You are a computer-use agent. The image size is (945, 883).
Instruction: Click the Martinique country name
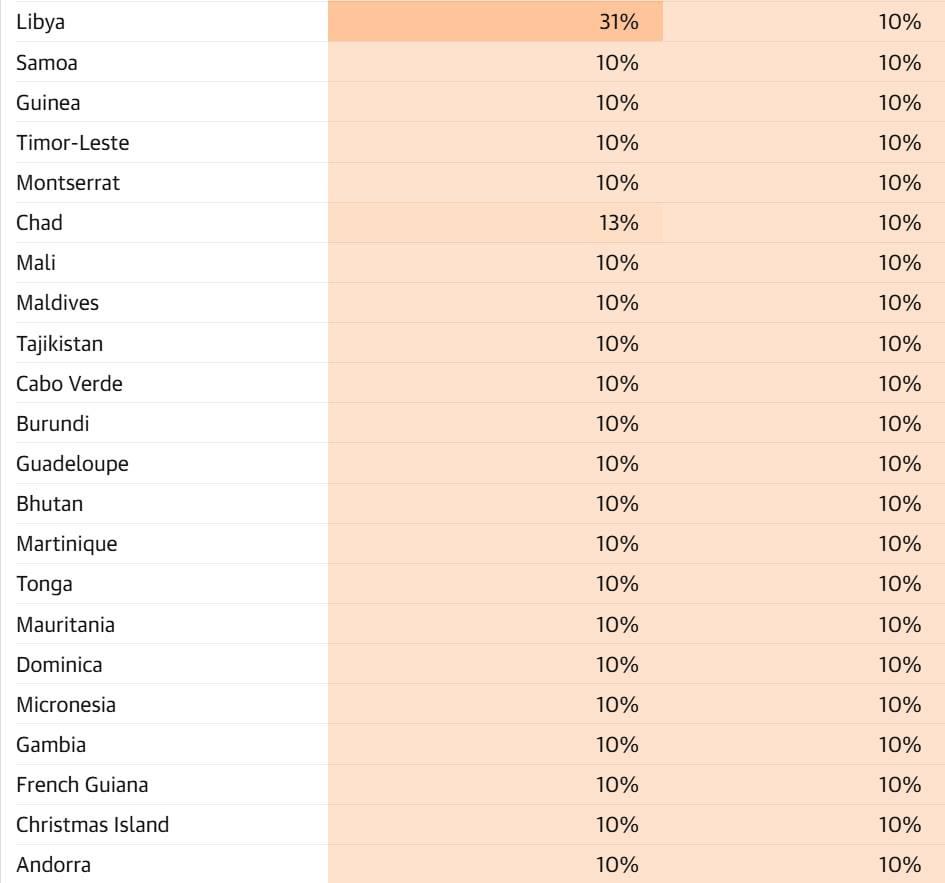coord(67,544)
